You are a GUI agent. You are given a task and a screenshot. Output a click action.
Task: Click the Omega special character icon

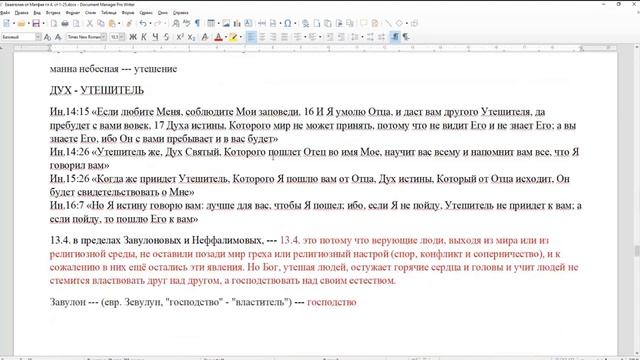tap(288, 23)
